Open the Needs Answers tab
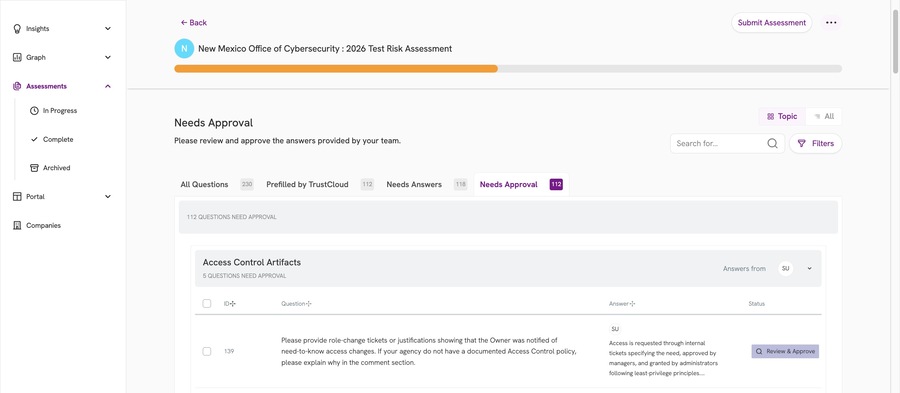The width and height of the screenshot is (900, 393). 426,185
